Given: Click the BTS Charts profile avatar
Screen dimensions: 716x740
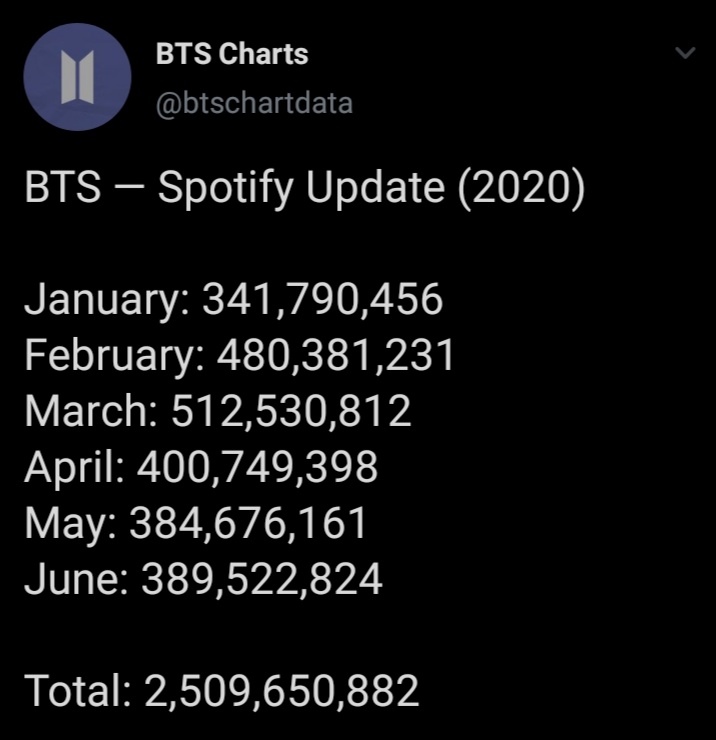Looking at the screenshot, I should point(77,76).
